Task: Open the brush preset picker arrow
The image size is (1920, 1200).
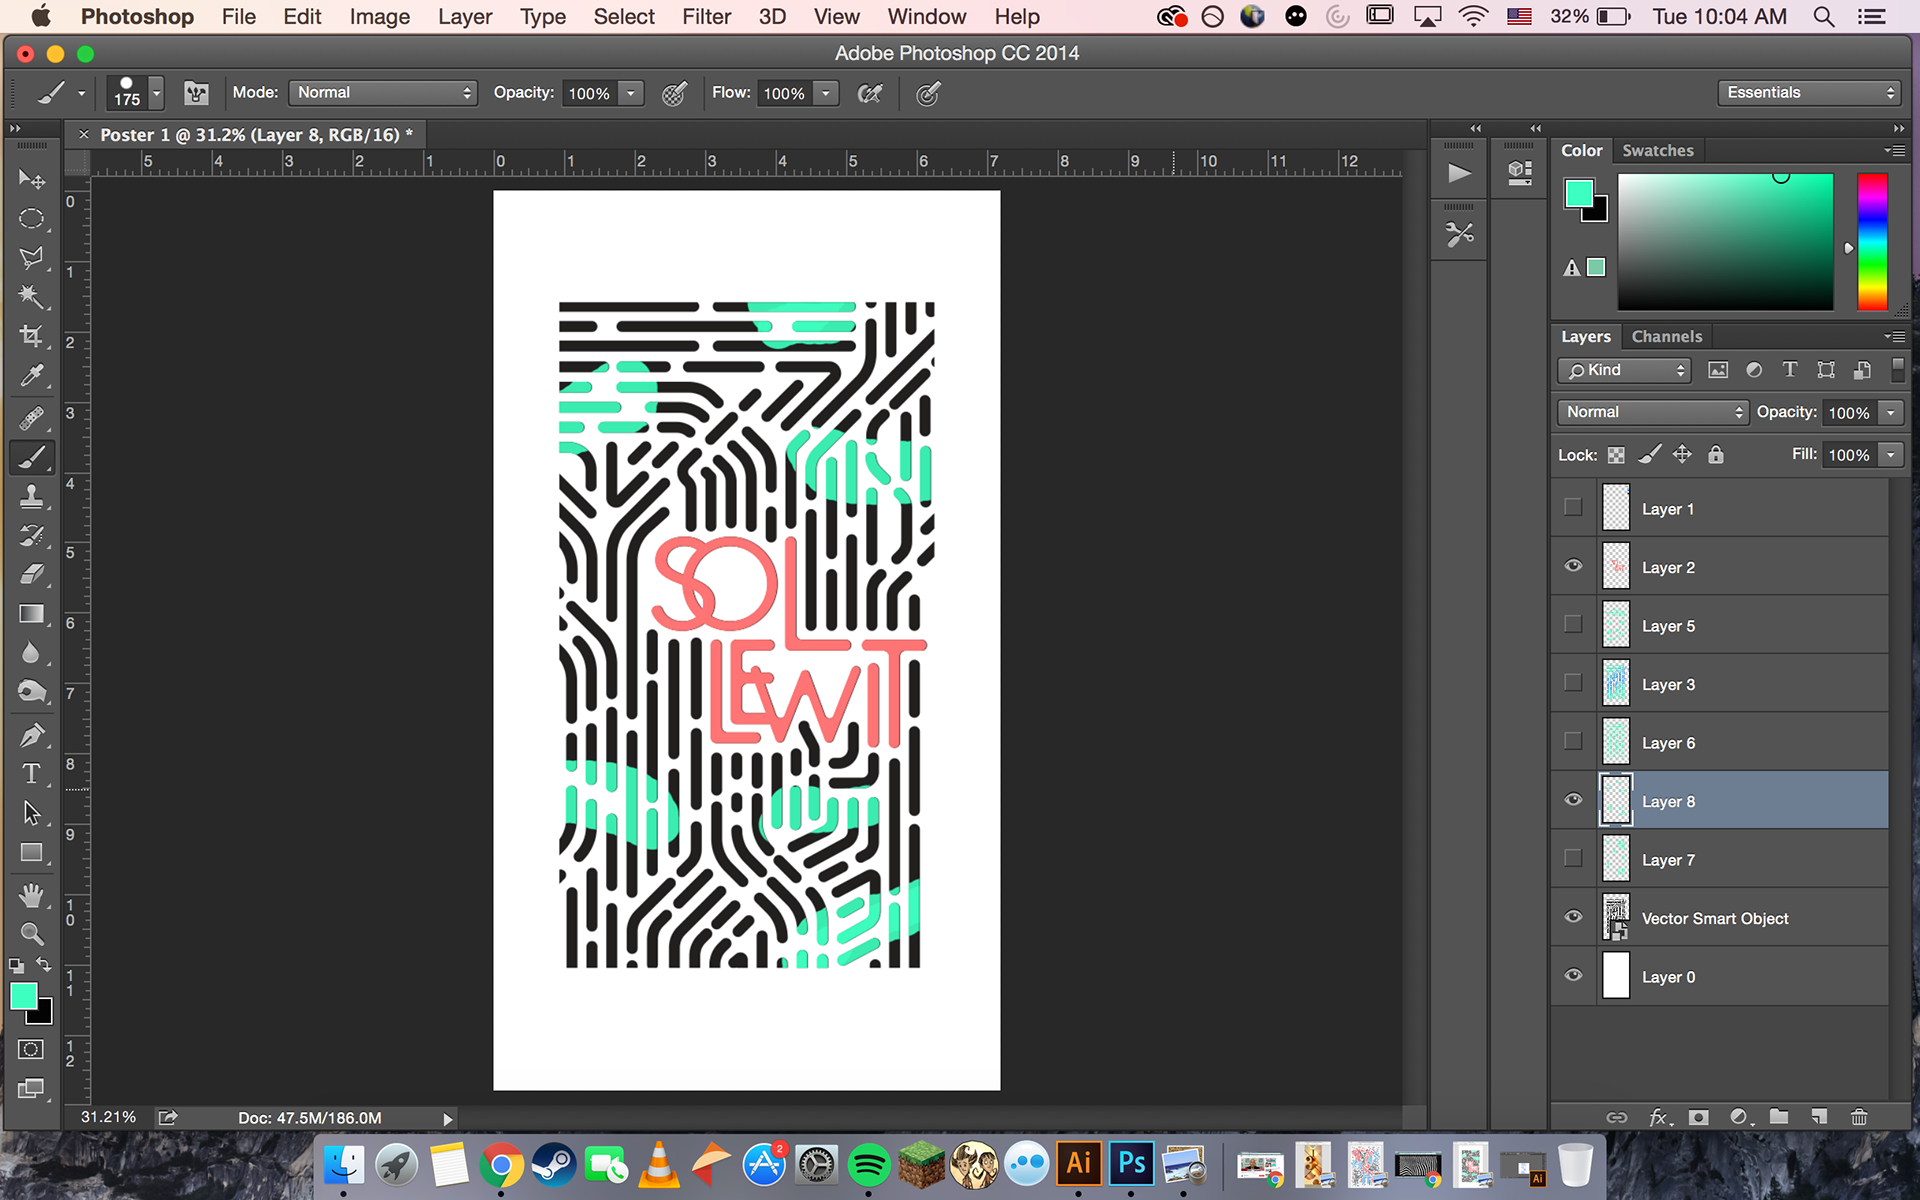Action: 157,93
